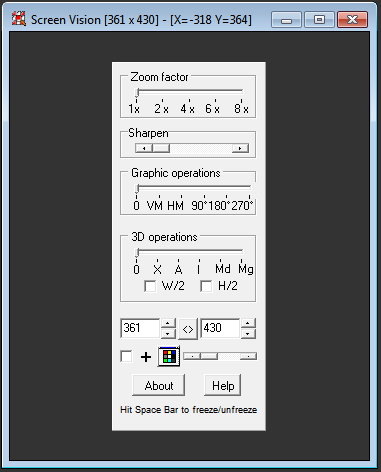Viewport: 381px width, 472px height.
Task: Click the height input field showing 430
Action: (x=220, y=328)
